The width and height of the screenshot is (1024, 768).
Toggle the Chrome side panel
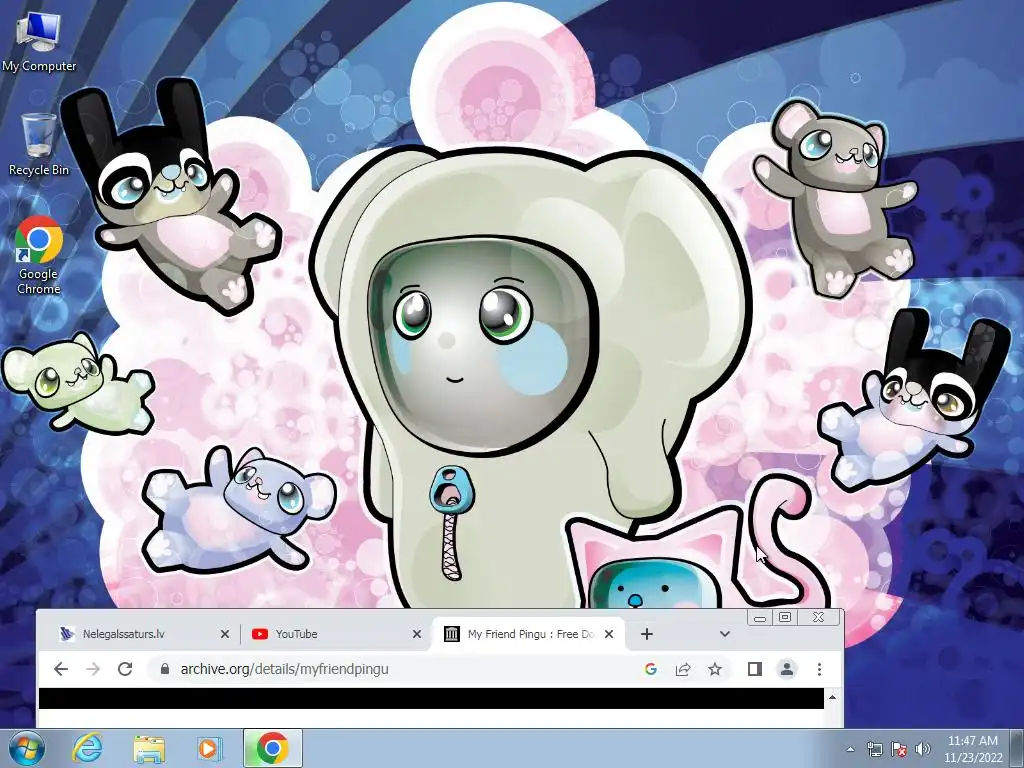pyautogui.click(x=755, y=669)
